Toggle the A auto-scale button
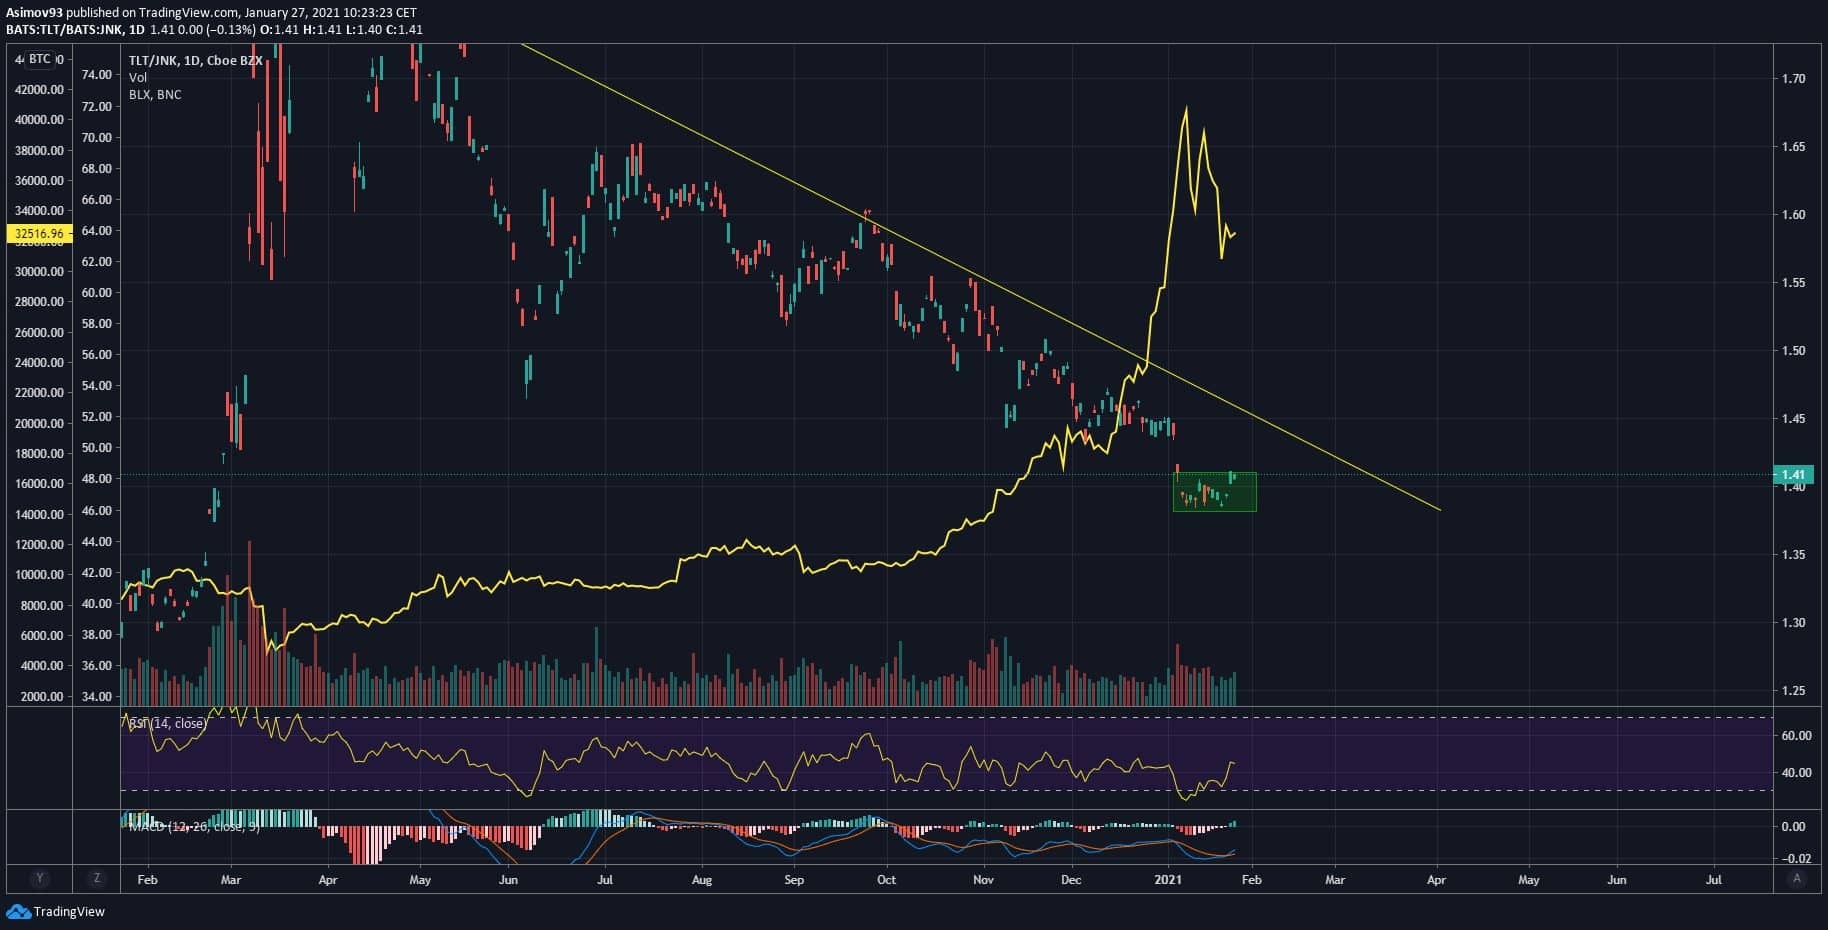The width and height of the screenshot is (1828, 930). tap(1797, 878)
